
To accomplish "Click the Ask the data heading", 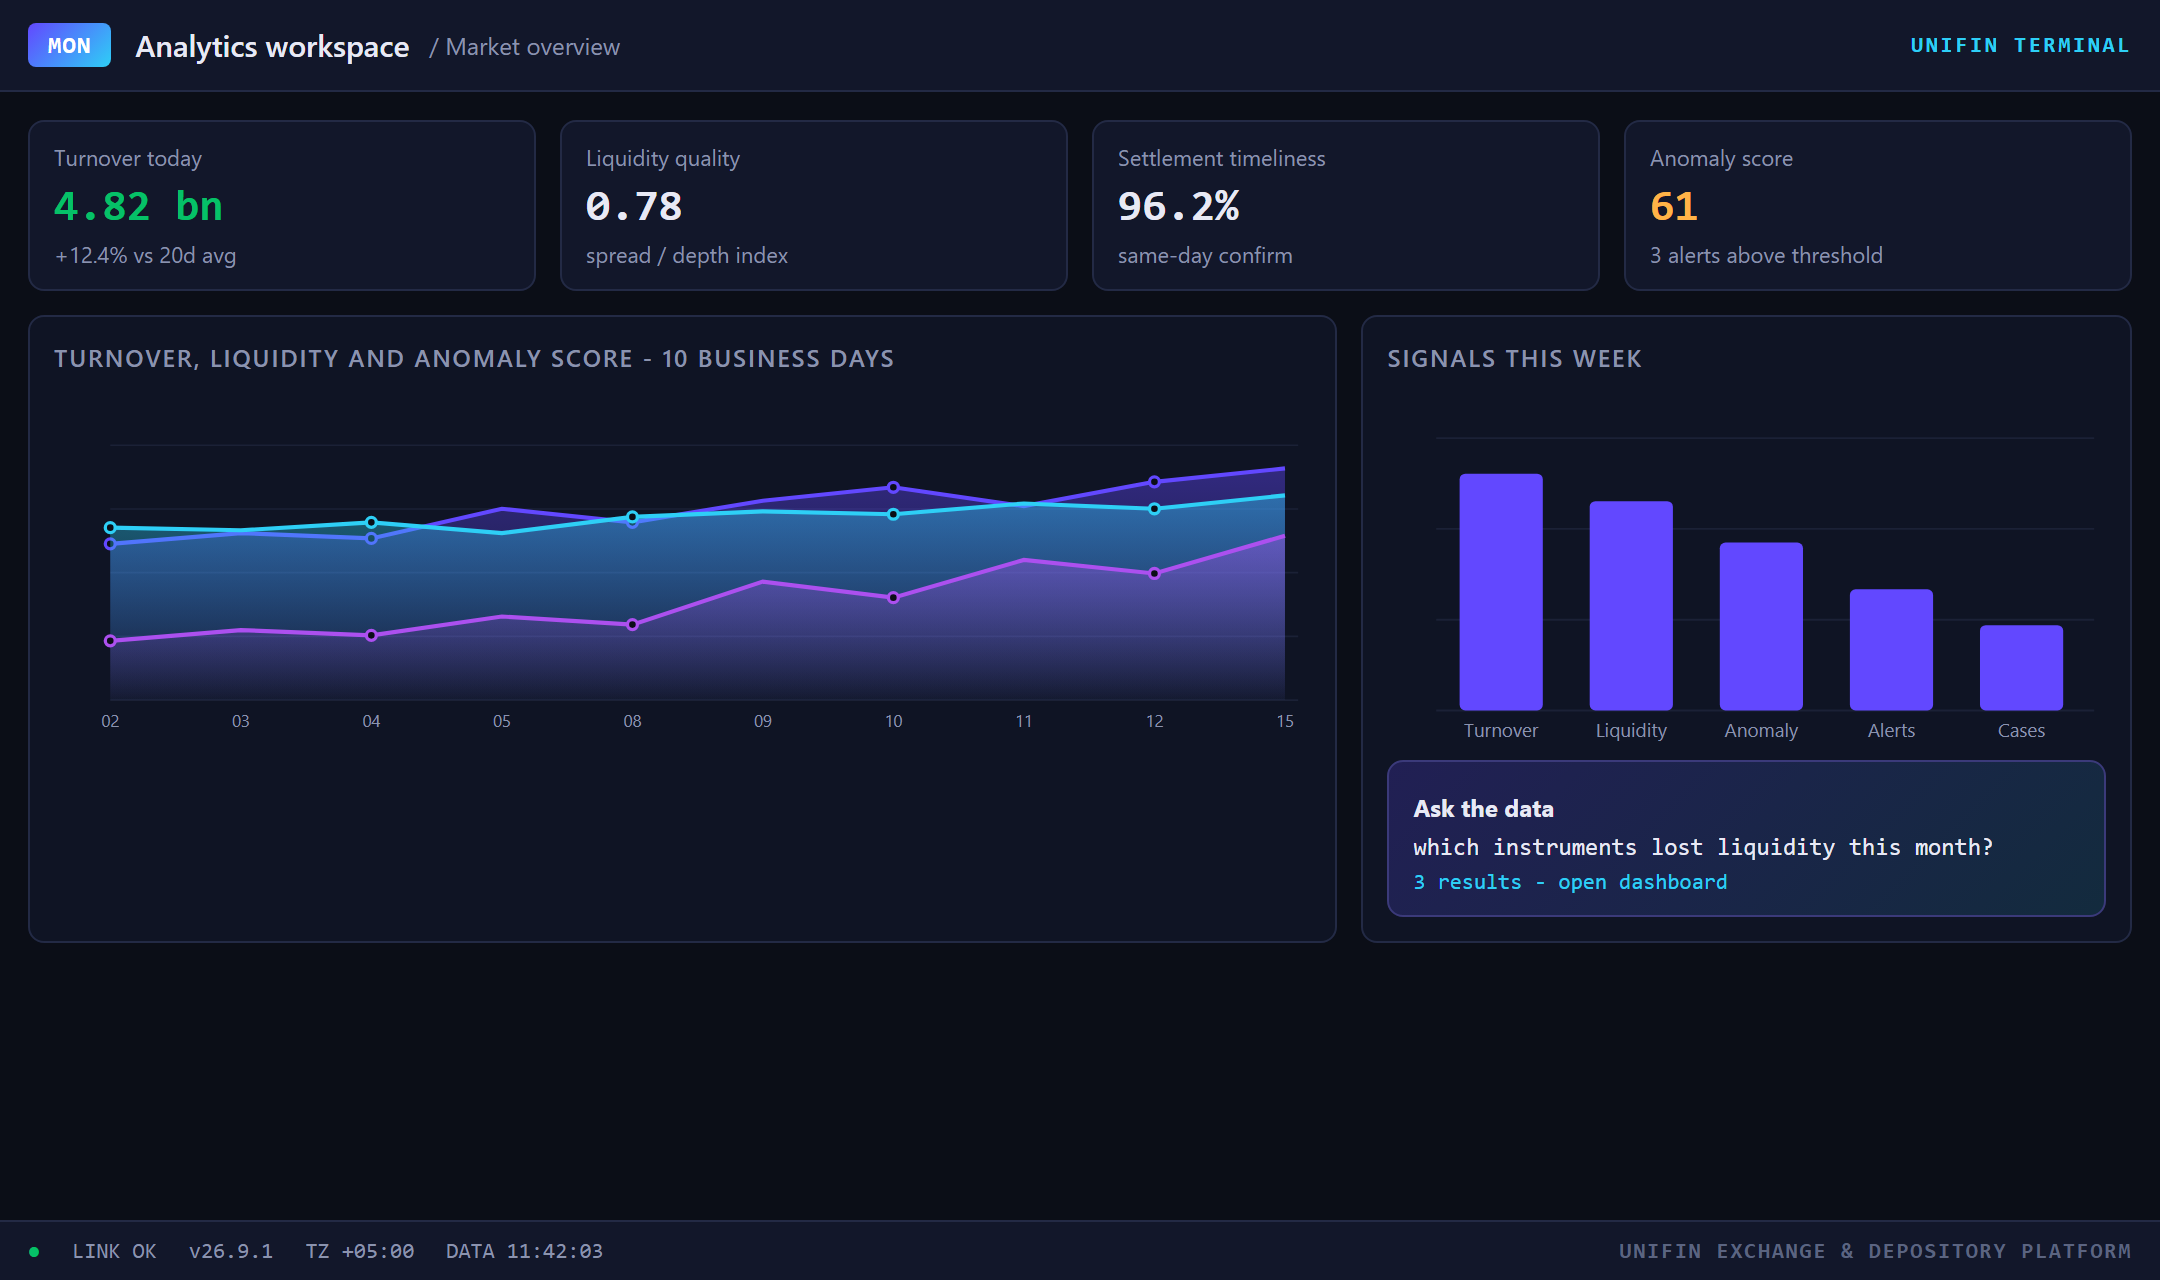I will coord(1483,809).
